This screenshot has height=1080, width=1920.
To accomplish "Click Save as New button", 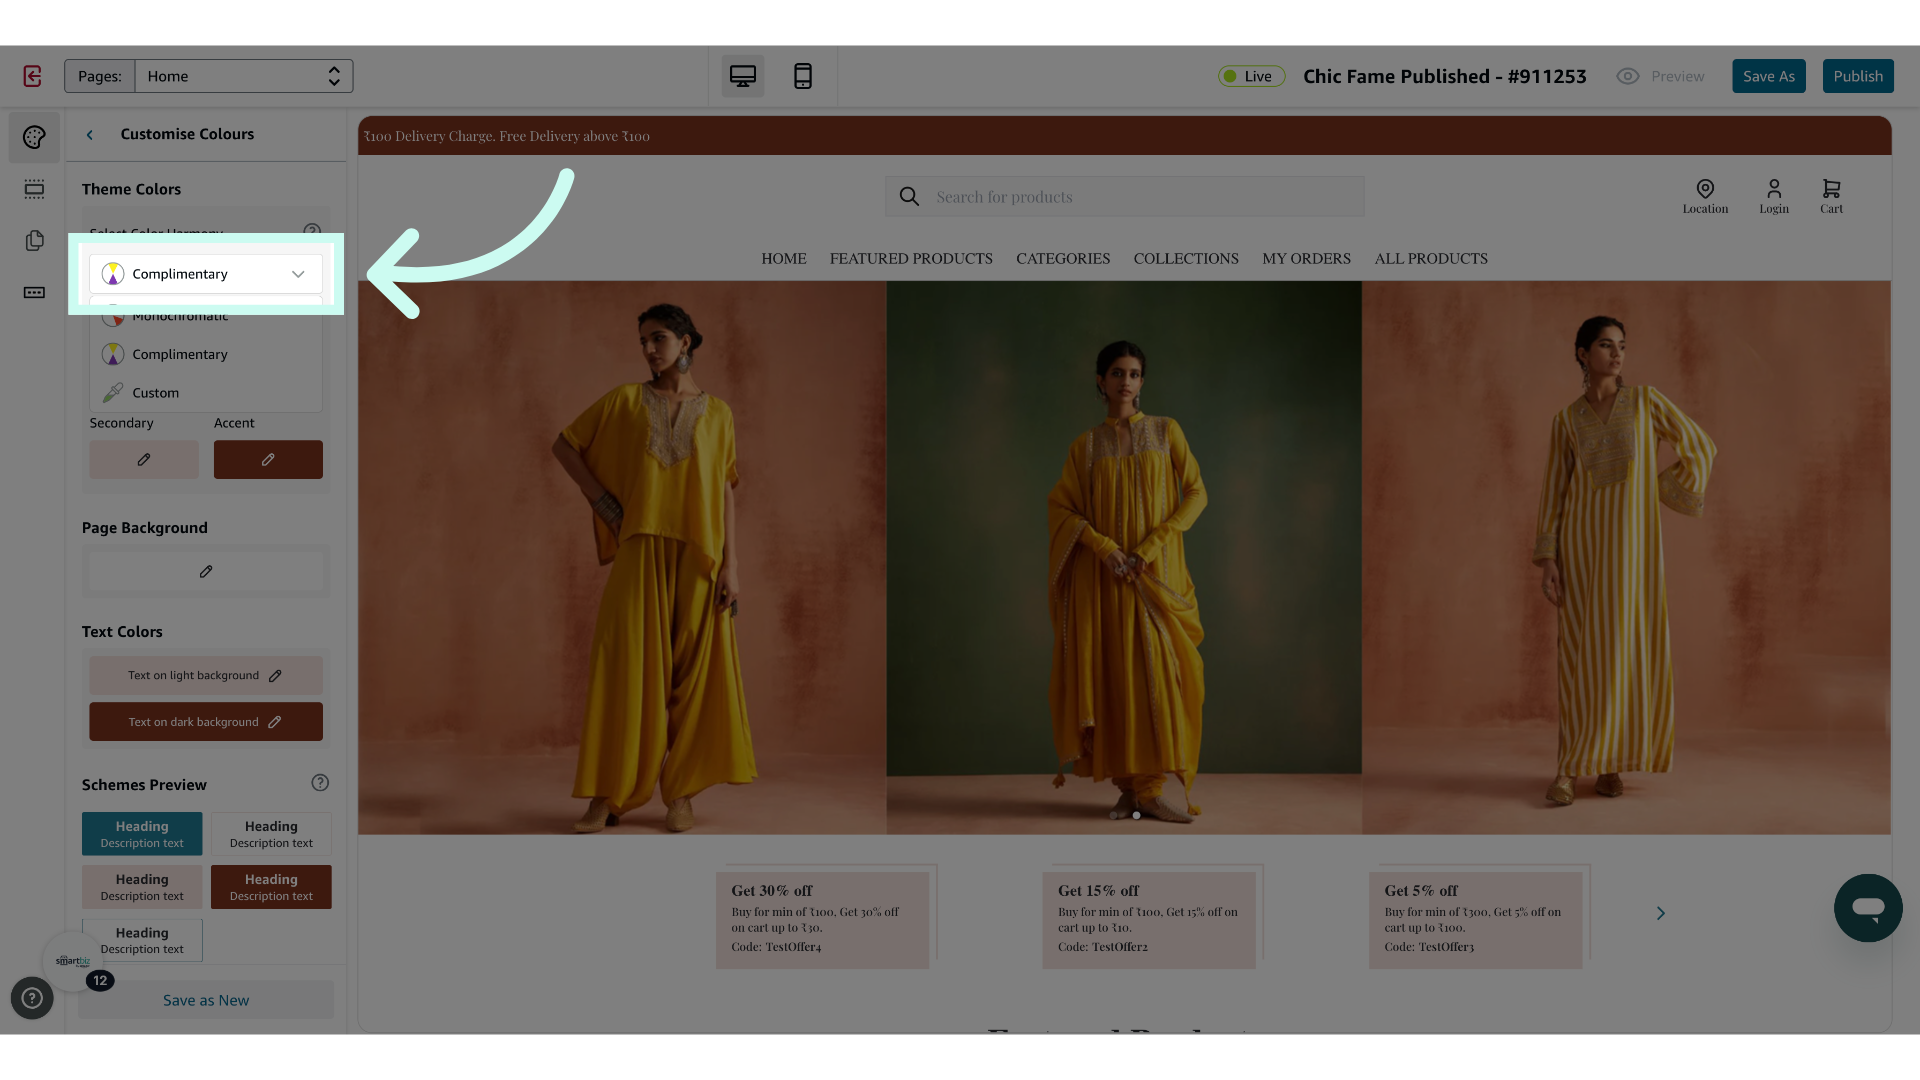I will pos(206,1000).
